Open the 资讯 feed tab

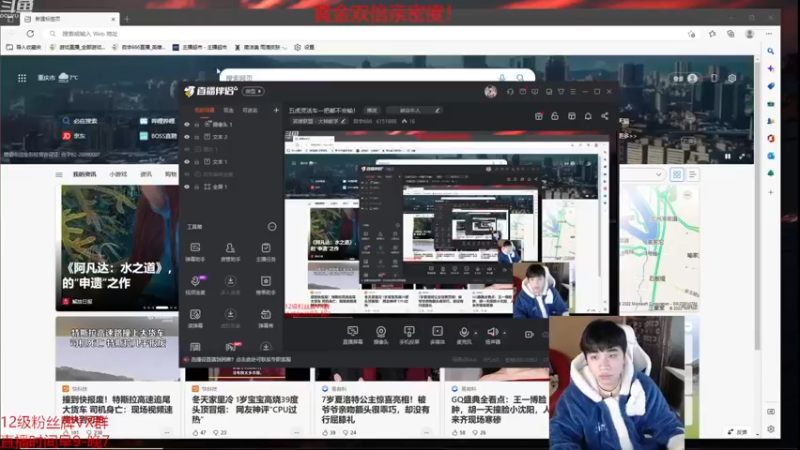pos(146,174)
